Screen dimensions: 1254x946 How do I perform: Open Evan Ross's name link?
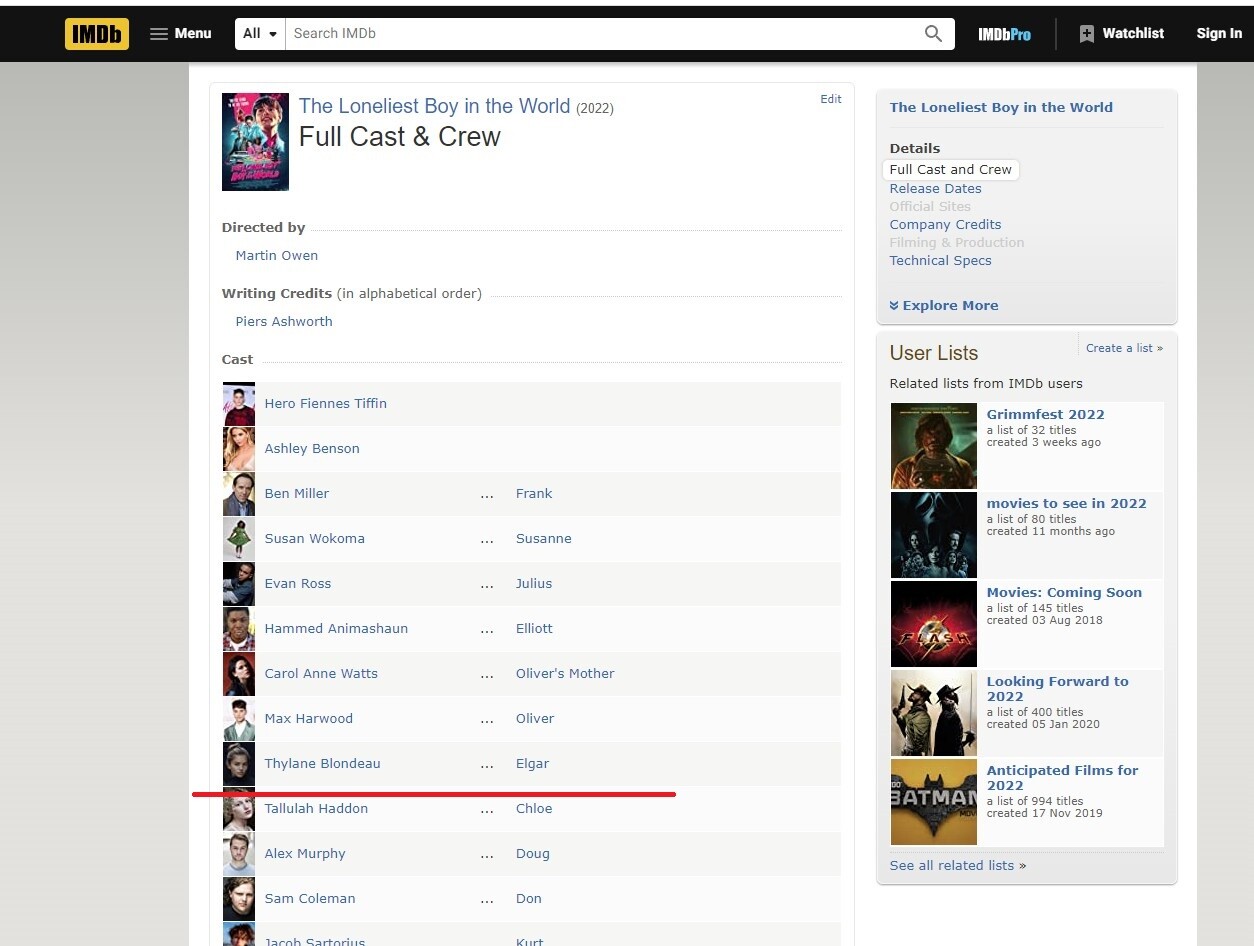click(x=297, y=583)
